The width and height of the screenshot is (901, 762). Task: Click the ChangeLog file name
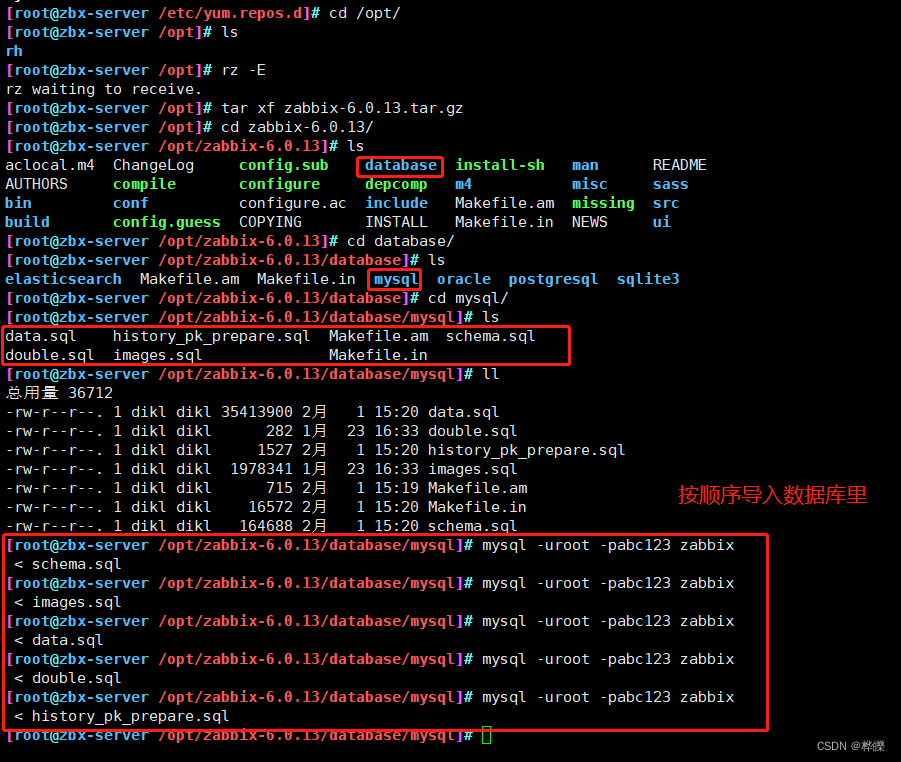[x=153, y=166]
